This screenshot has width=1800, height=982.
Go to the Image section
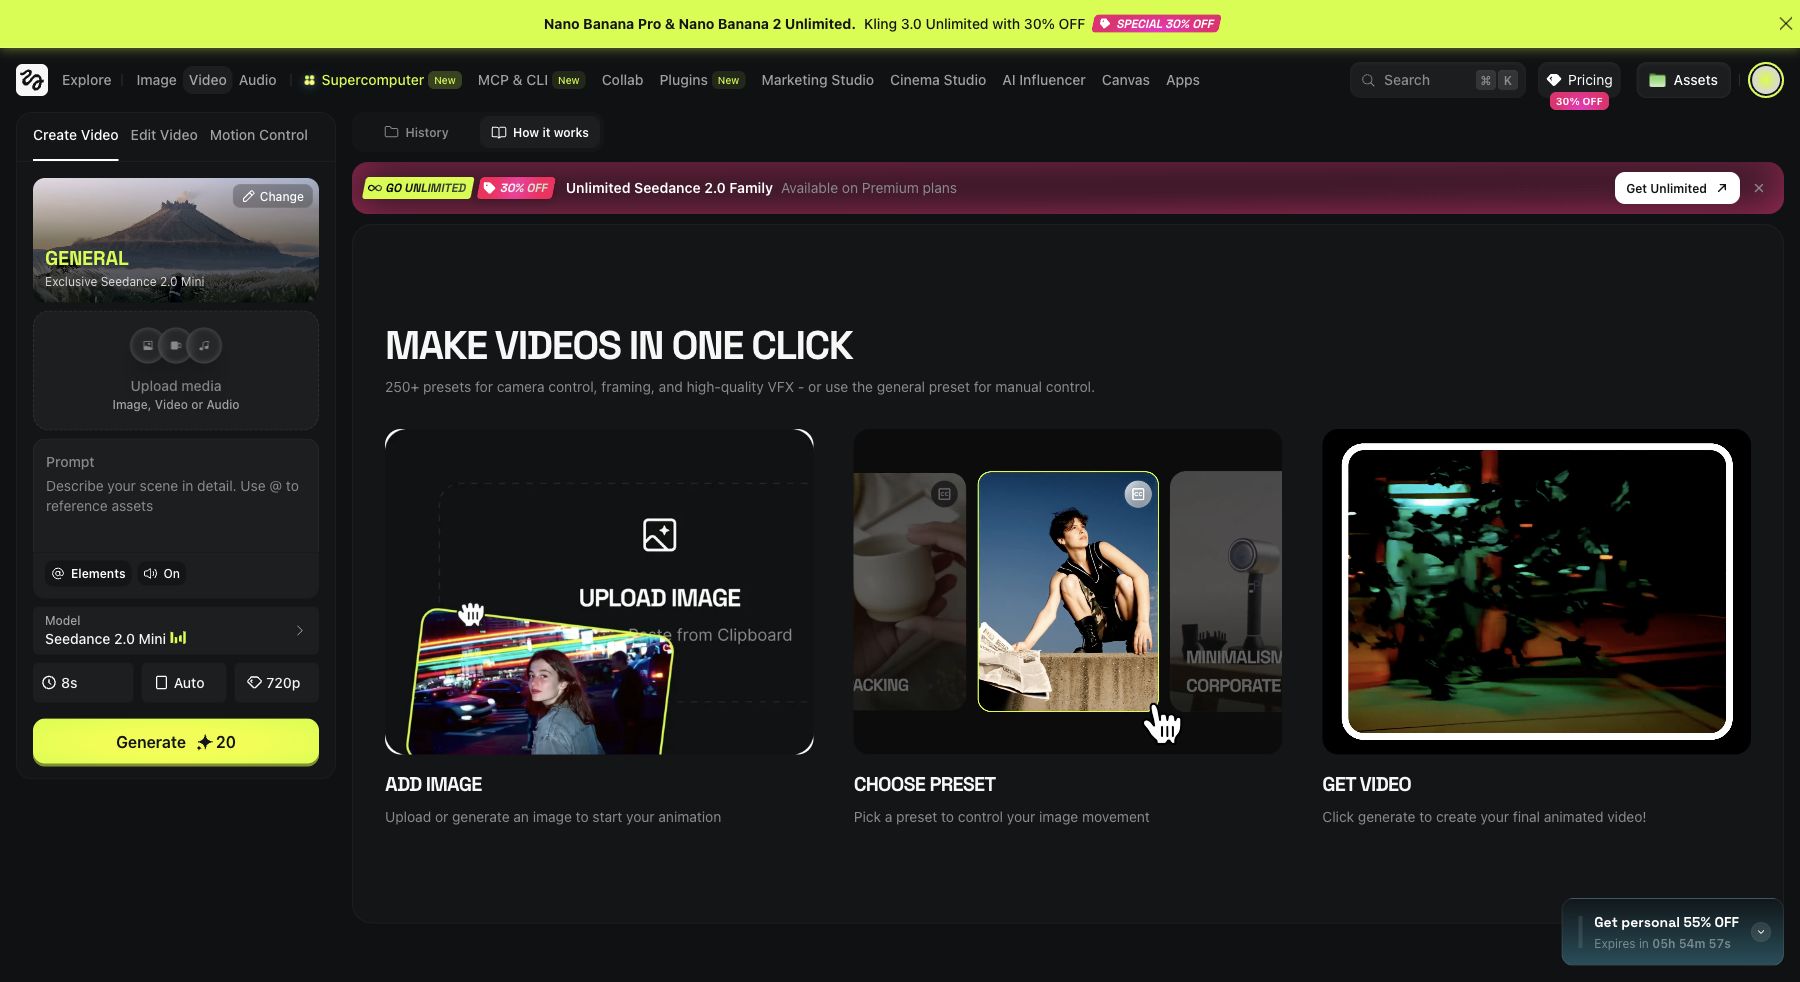click(x=156, y=80)
